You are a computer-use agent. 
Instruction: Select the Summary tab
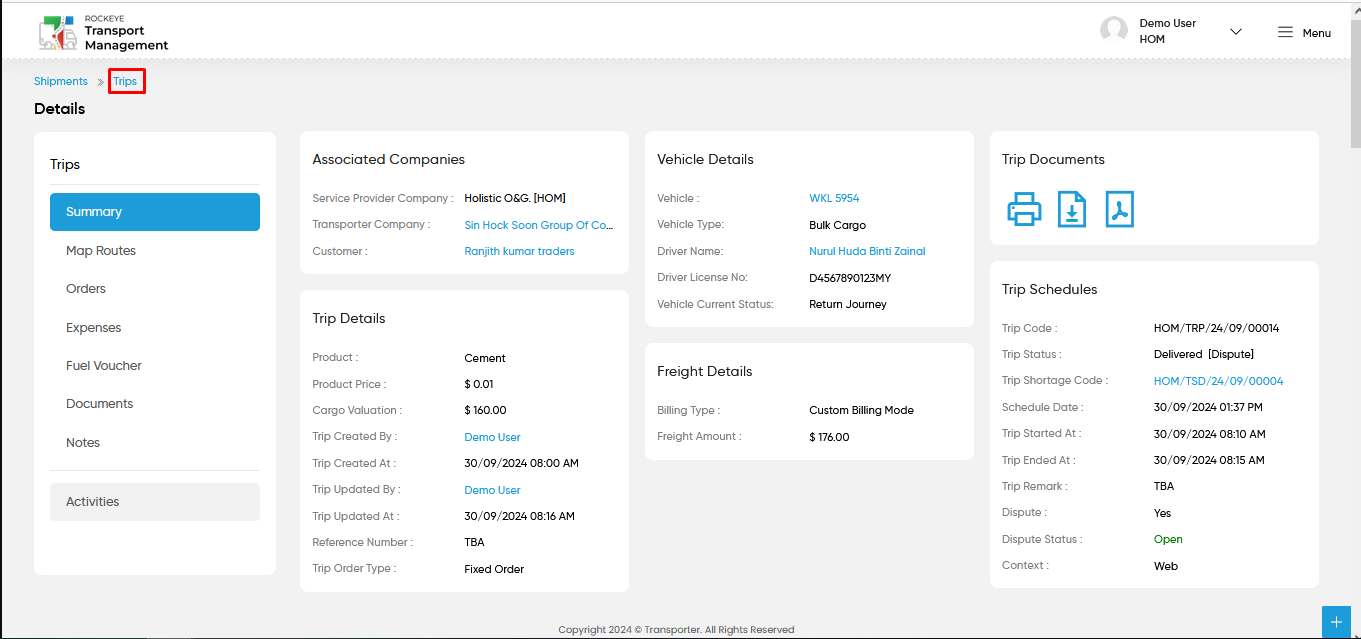(155, 212)
